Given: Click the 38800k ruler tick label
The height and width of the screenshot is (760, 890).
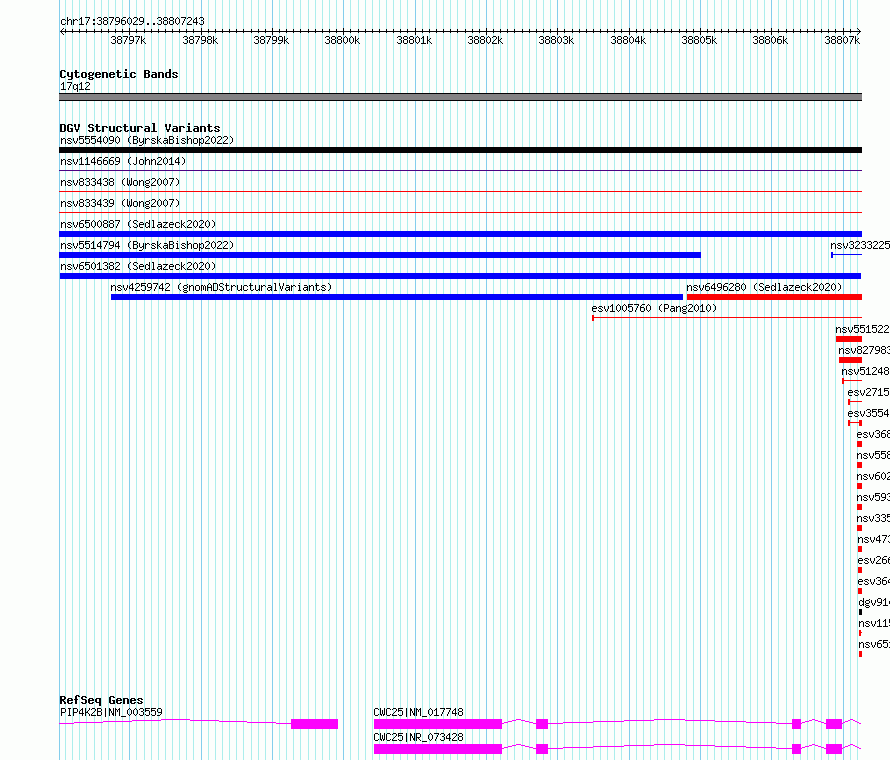Looking at the screenshot, I should point(342,40).
